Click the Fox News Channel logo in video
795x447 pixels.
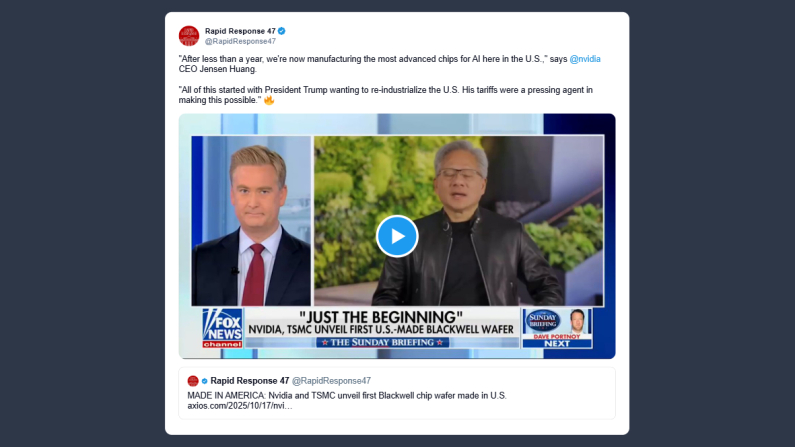click(222, 328)
